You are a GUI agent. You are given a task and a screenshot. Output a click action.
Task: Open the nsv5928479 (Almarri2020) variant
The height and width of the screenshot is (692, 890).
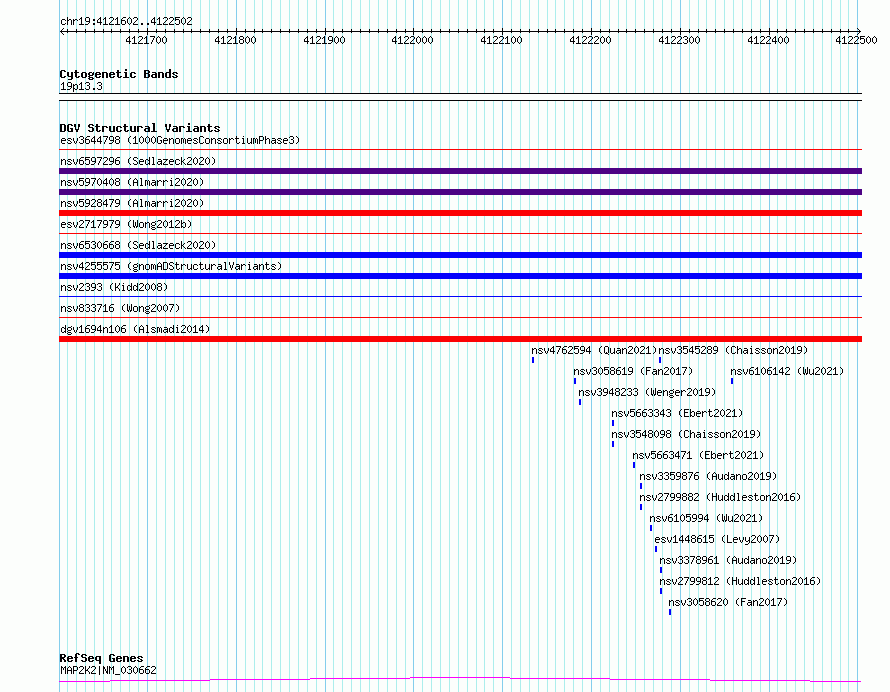tap(132, 203)
